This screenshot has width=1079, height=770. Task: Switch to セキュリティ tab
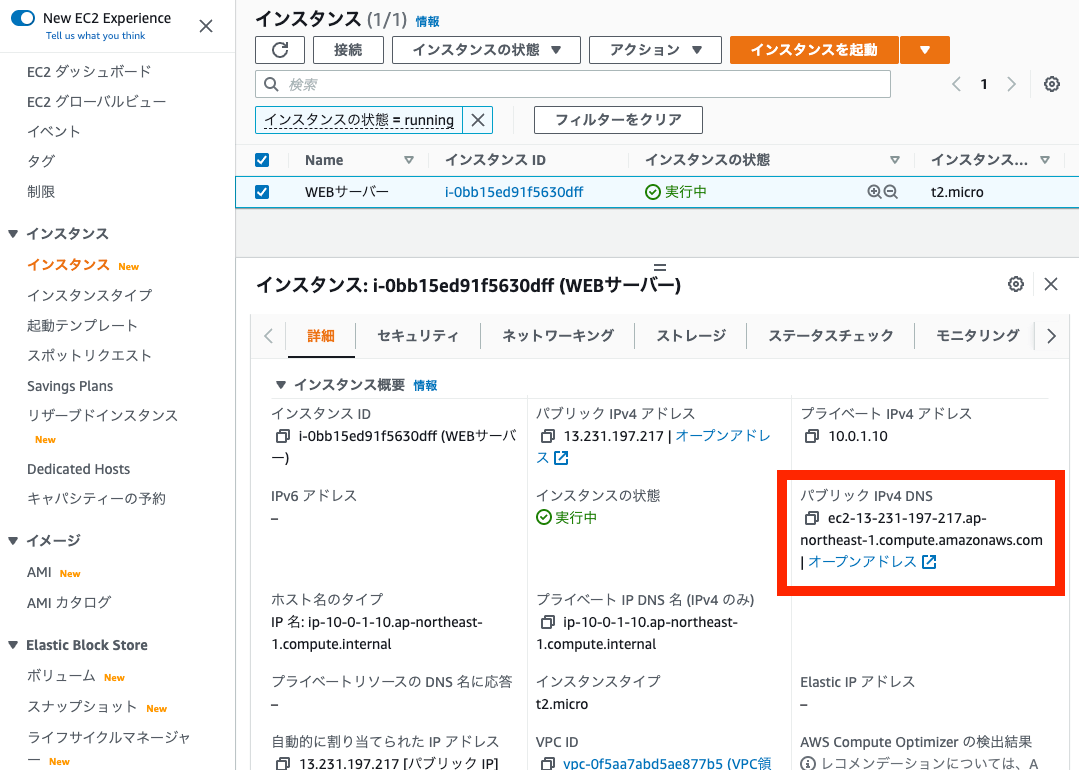point(418,336)
